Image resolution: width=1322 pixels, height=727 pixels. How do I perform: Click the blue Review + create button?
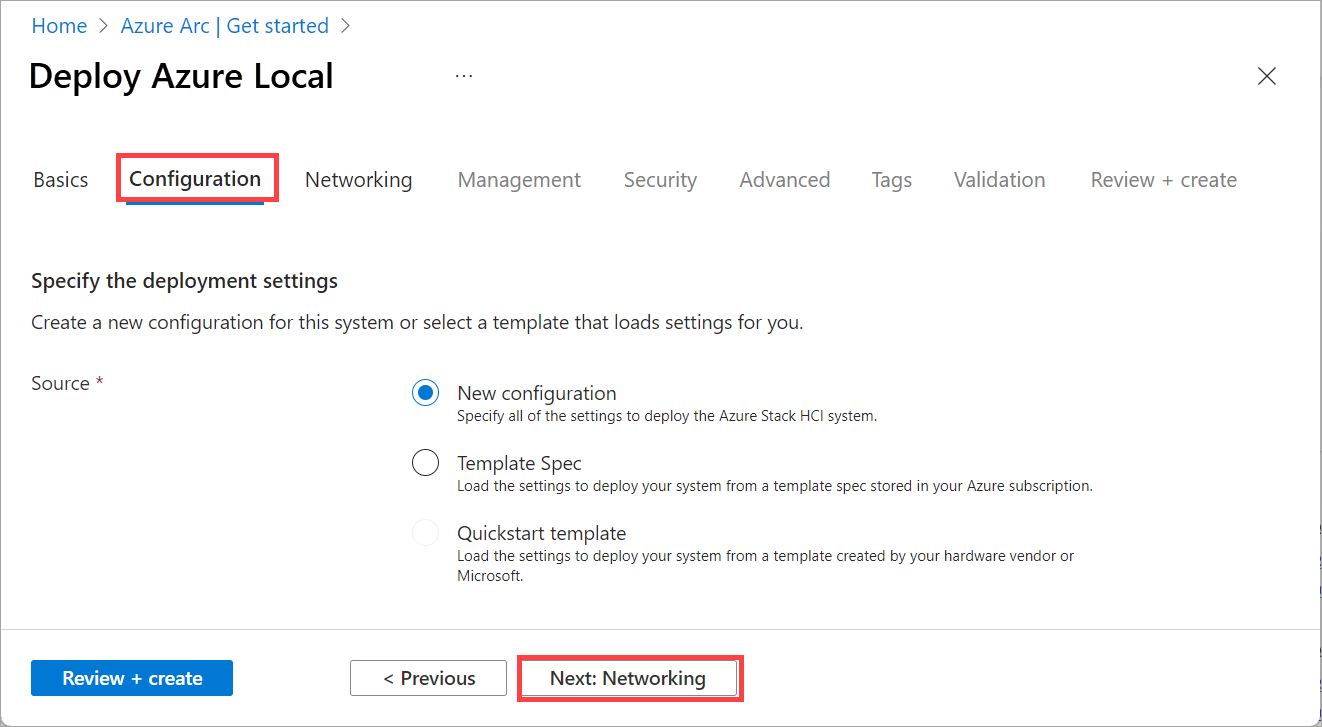pos(132,678)
